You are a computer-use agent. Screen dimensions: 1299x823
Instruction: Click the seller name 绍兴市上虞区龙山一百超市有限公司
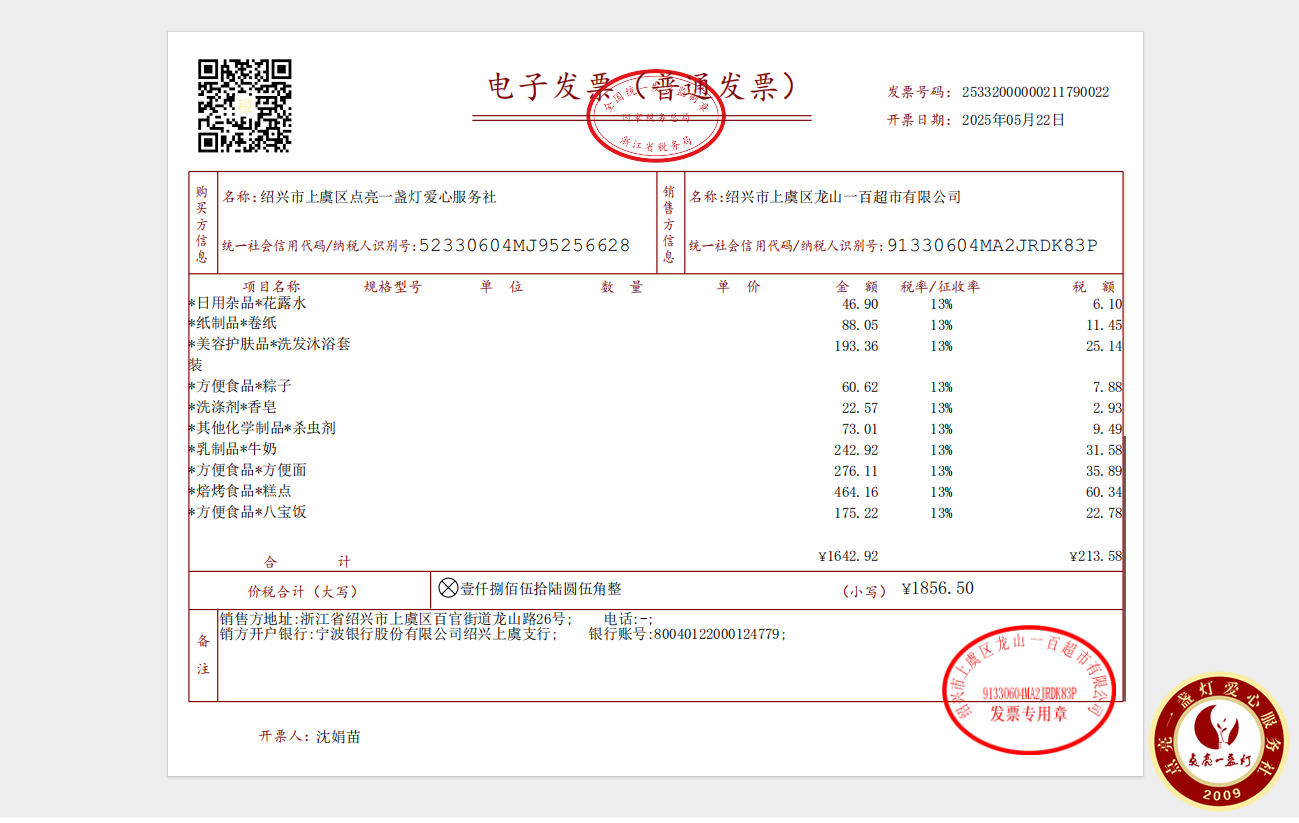[843, 197]
